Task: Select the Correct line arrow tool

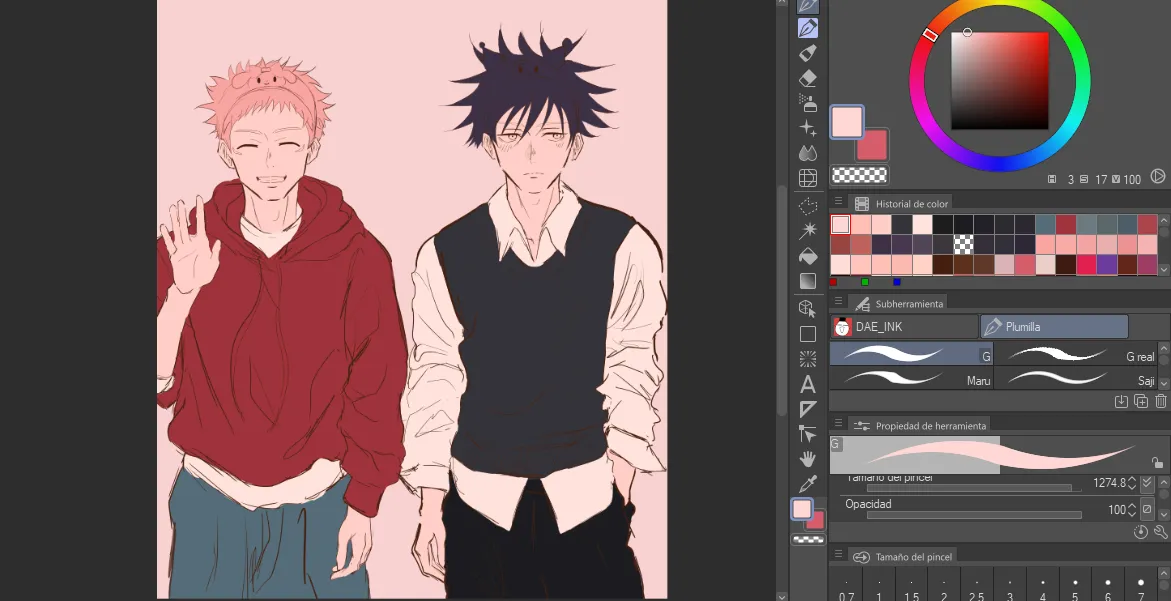Action: pos(807,434)
